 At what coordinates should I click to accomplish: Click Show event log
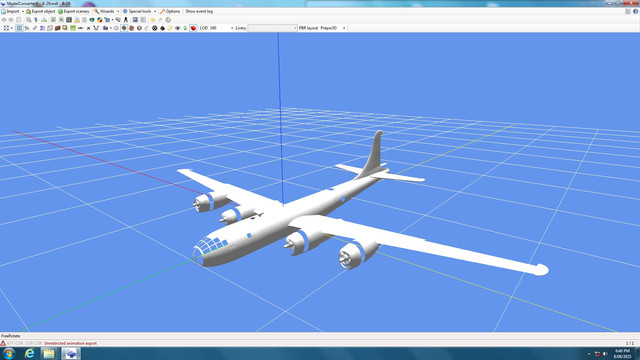199,11
